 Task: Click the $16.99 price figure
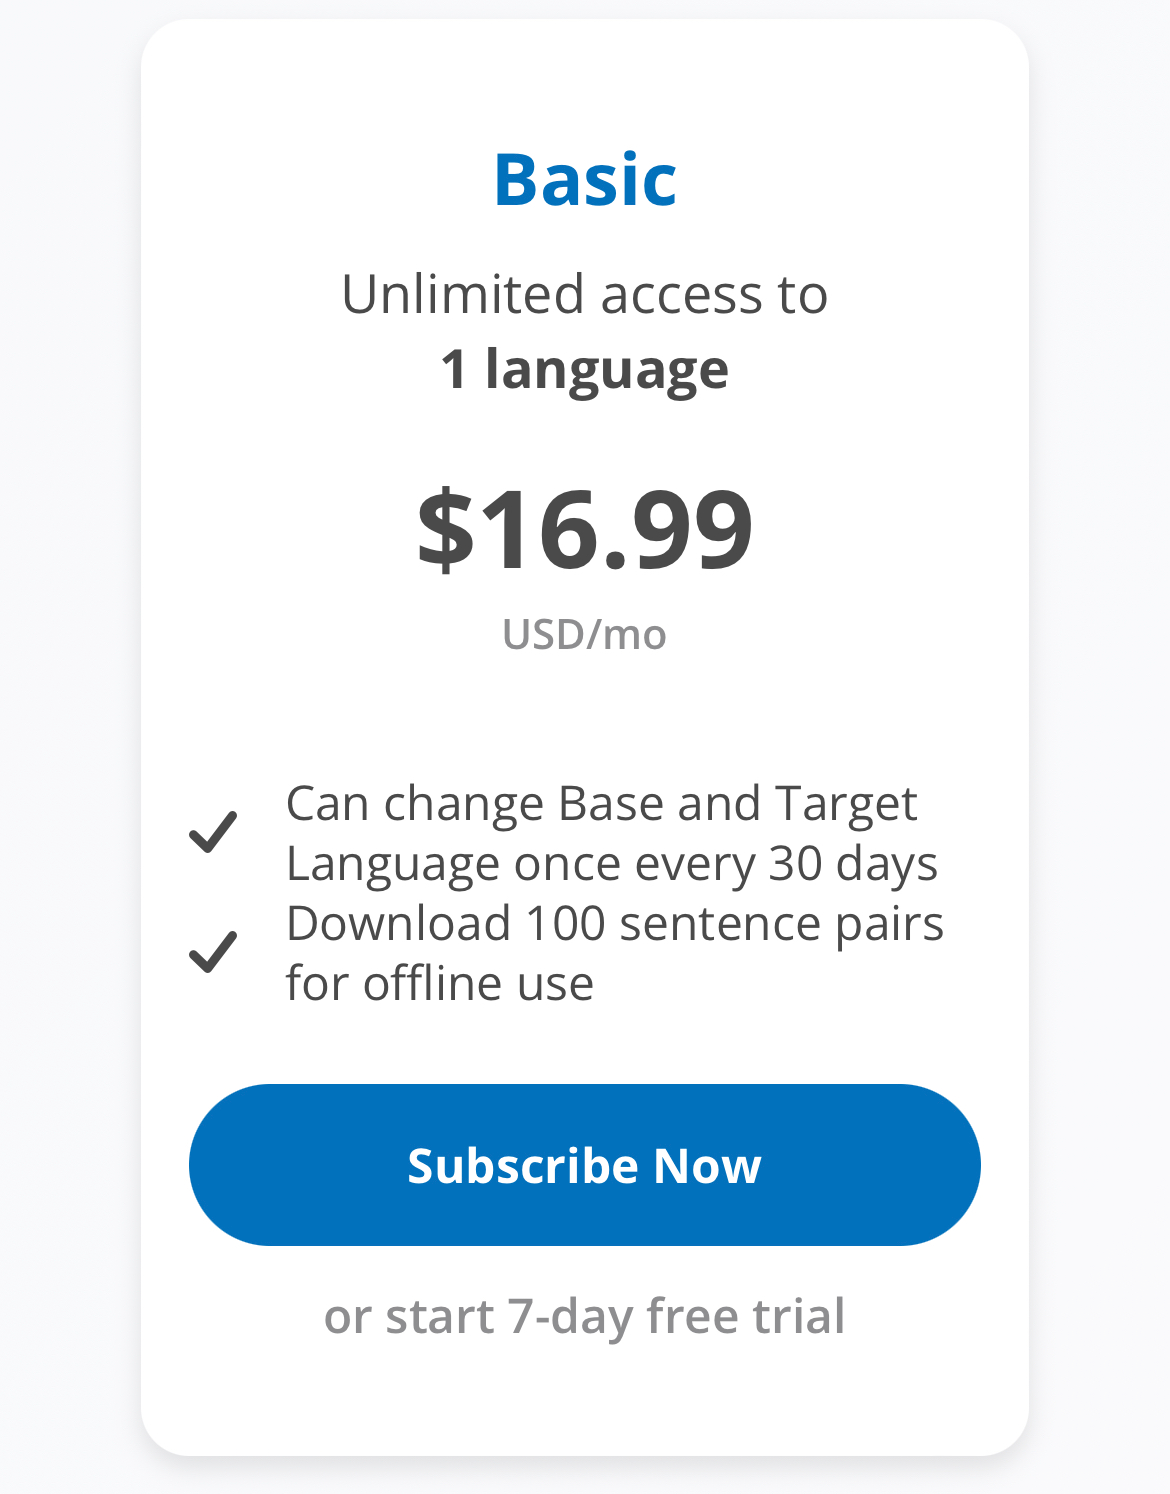[x=585, y=529]
